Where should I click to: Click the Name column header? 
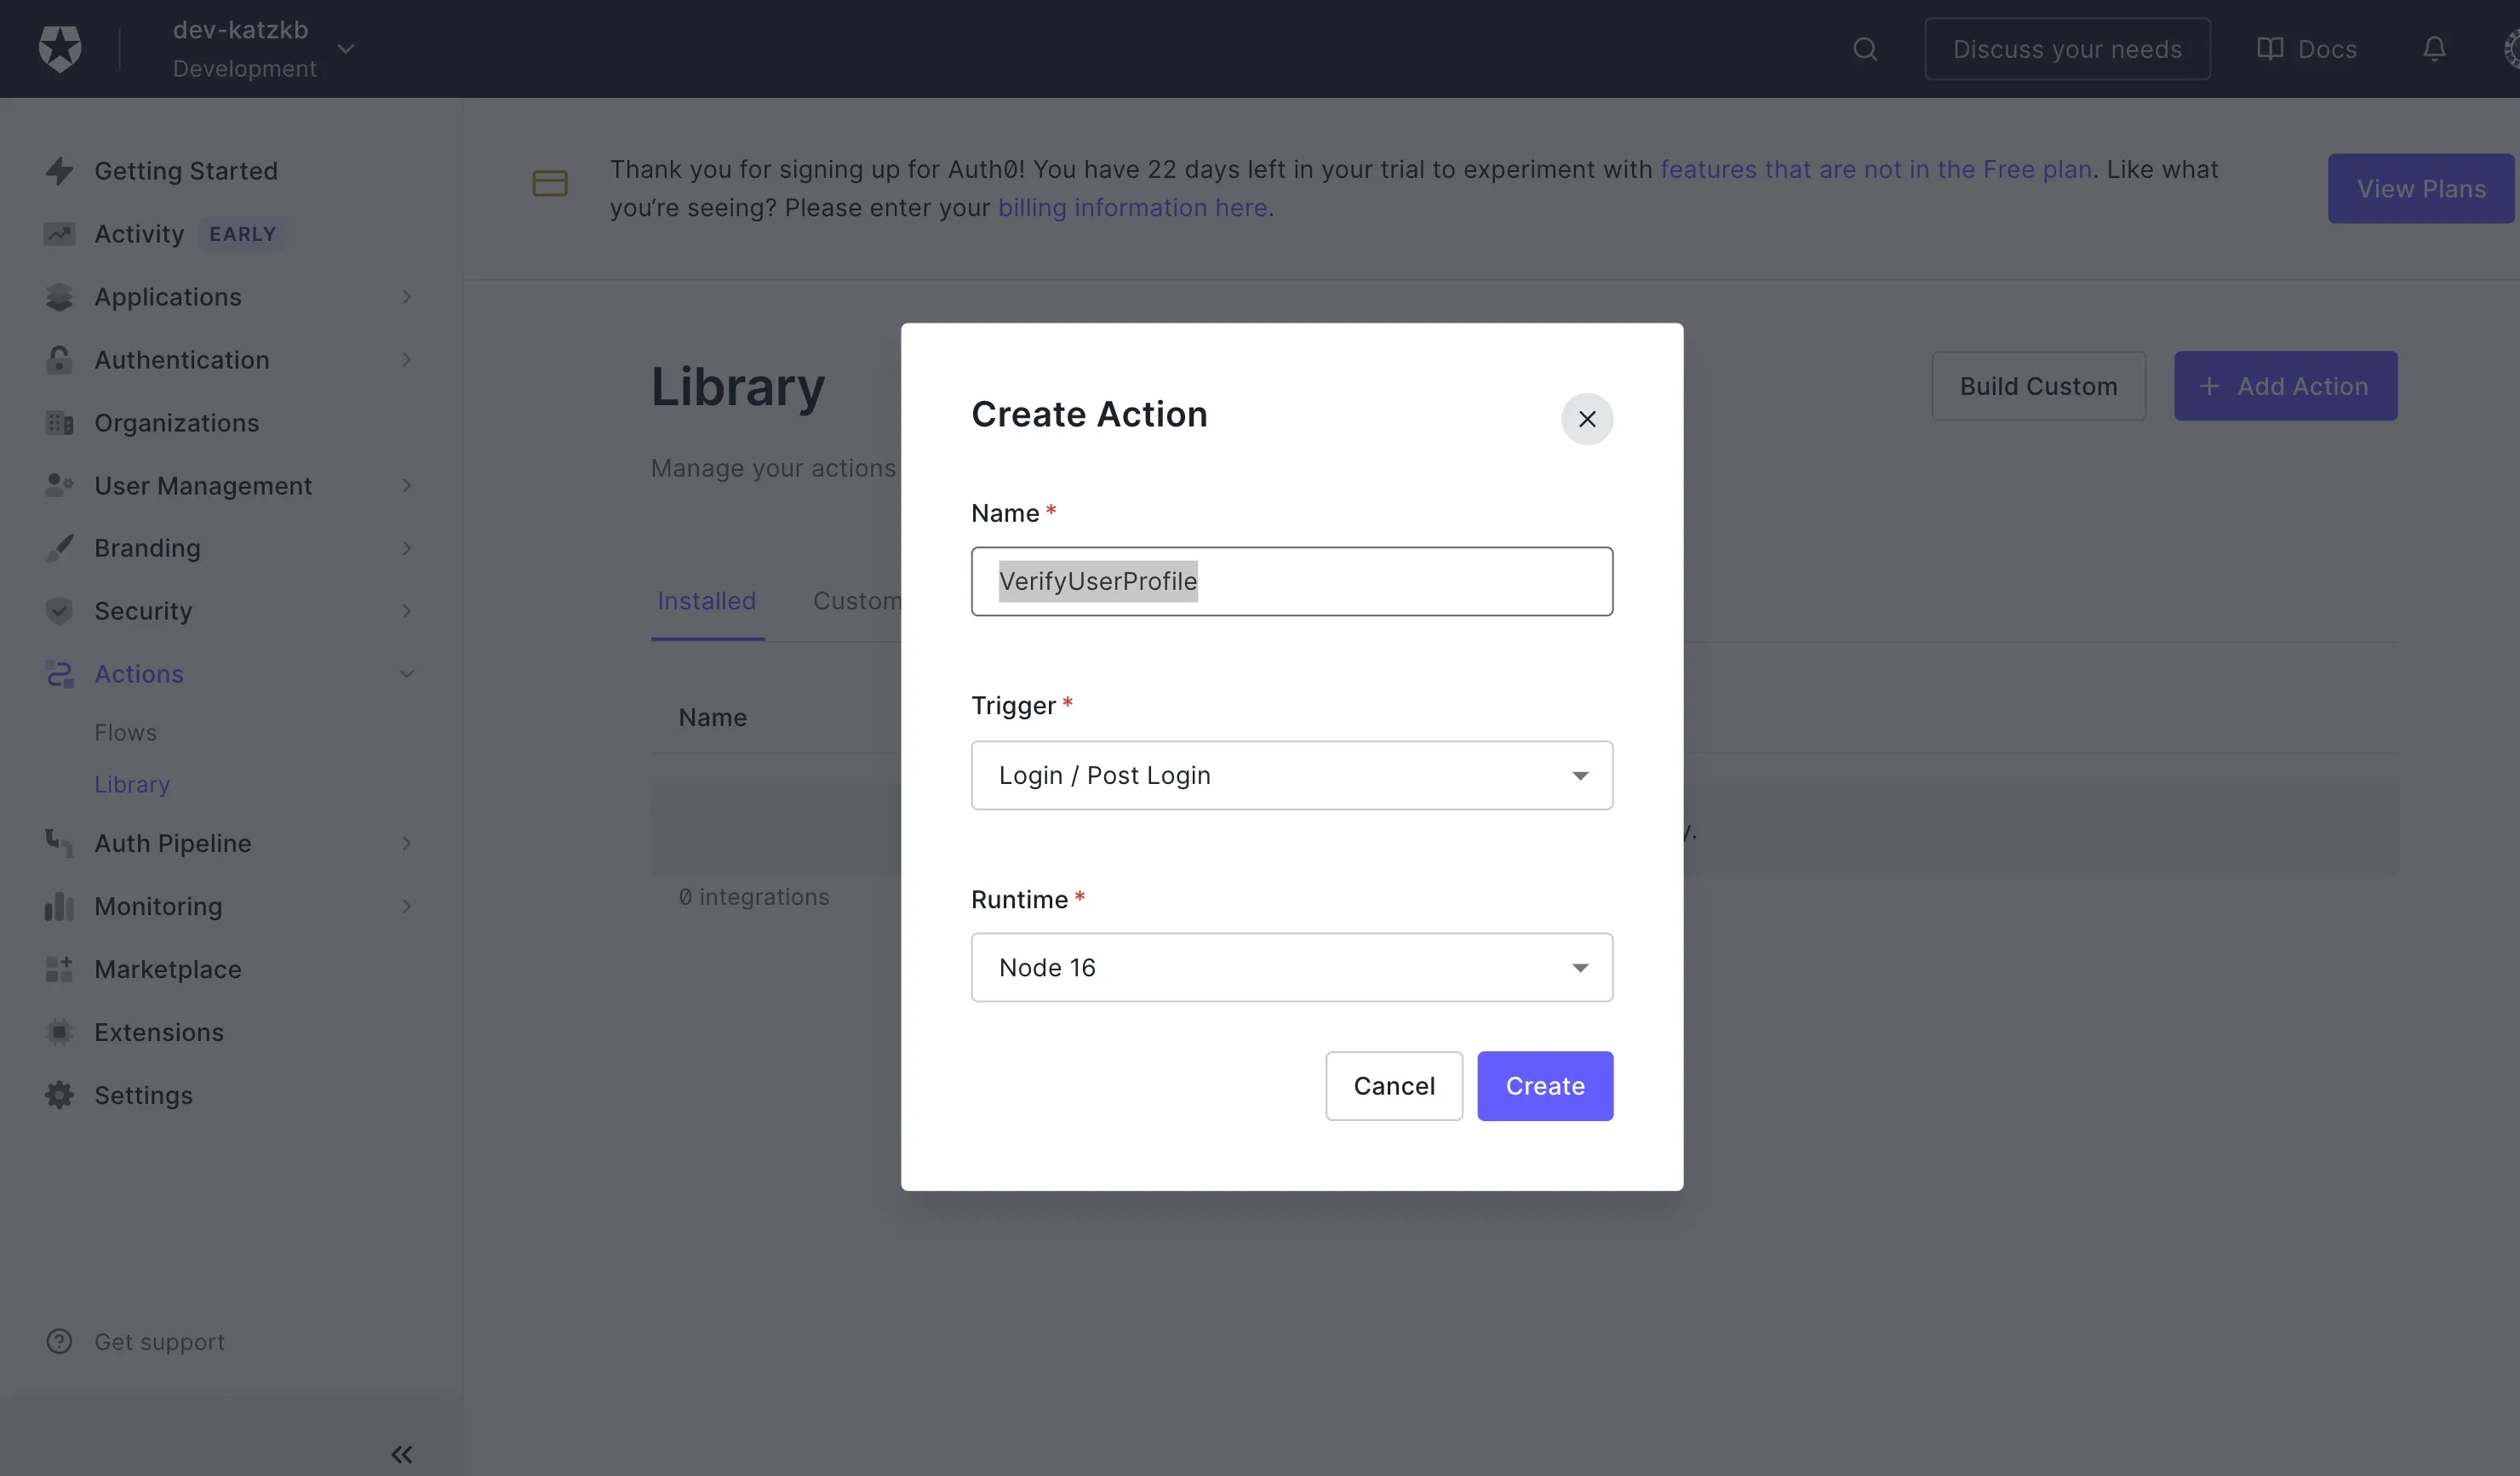tap(712, 717)
